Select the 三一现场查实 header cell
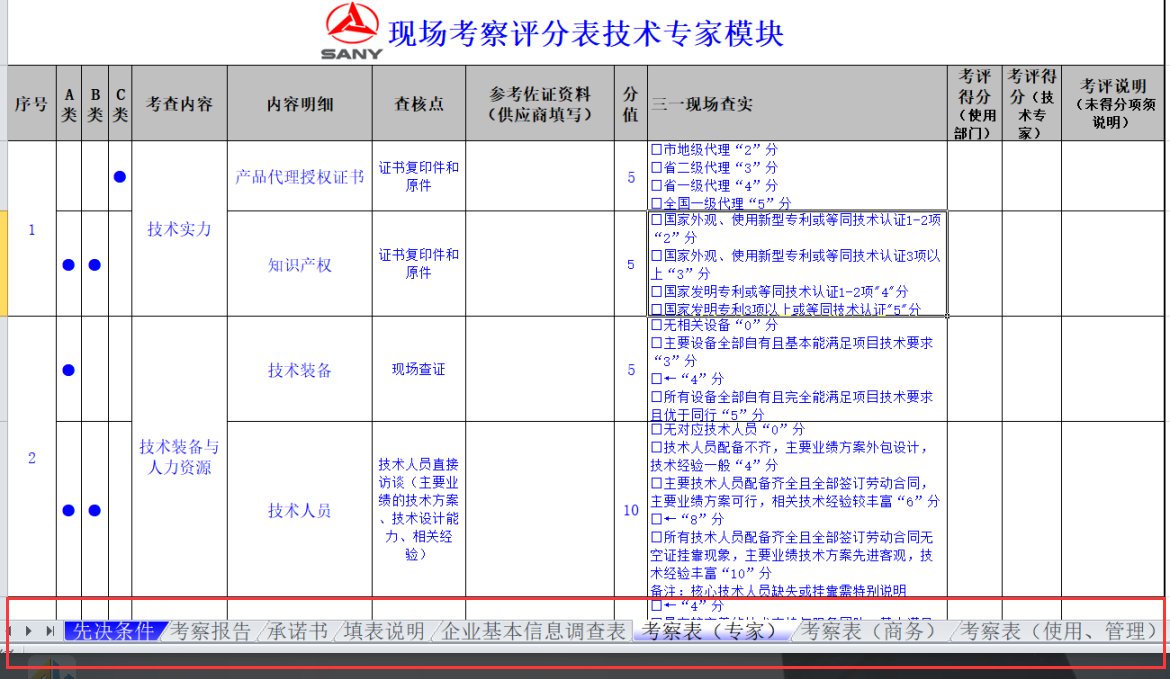 pos(798,104)
